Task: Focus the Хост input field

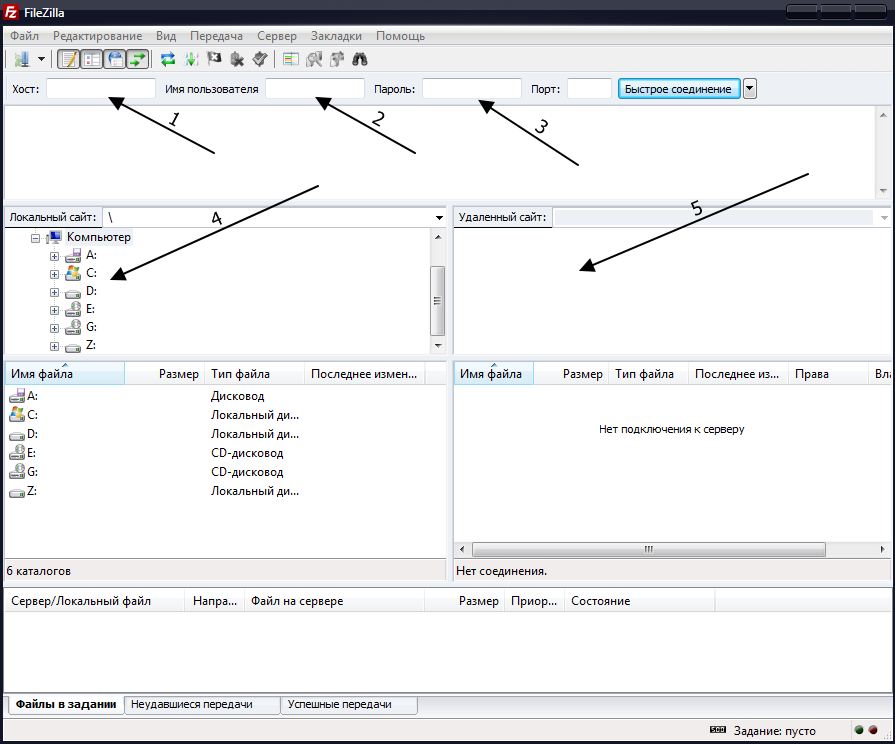Action: click(100, 89)
